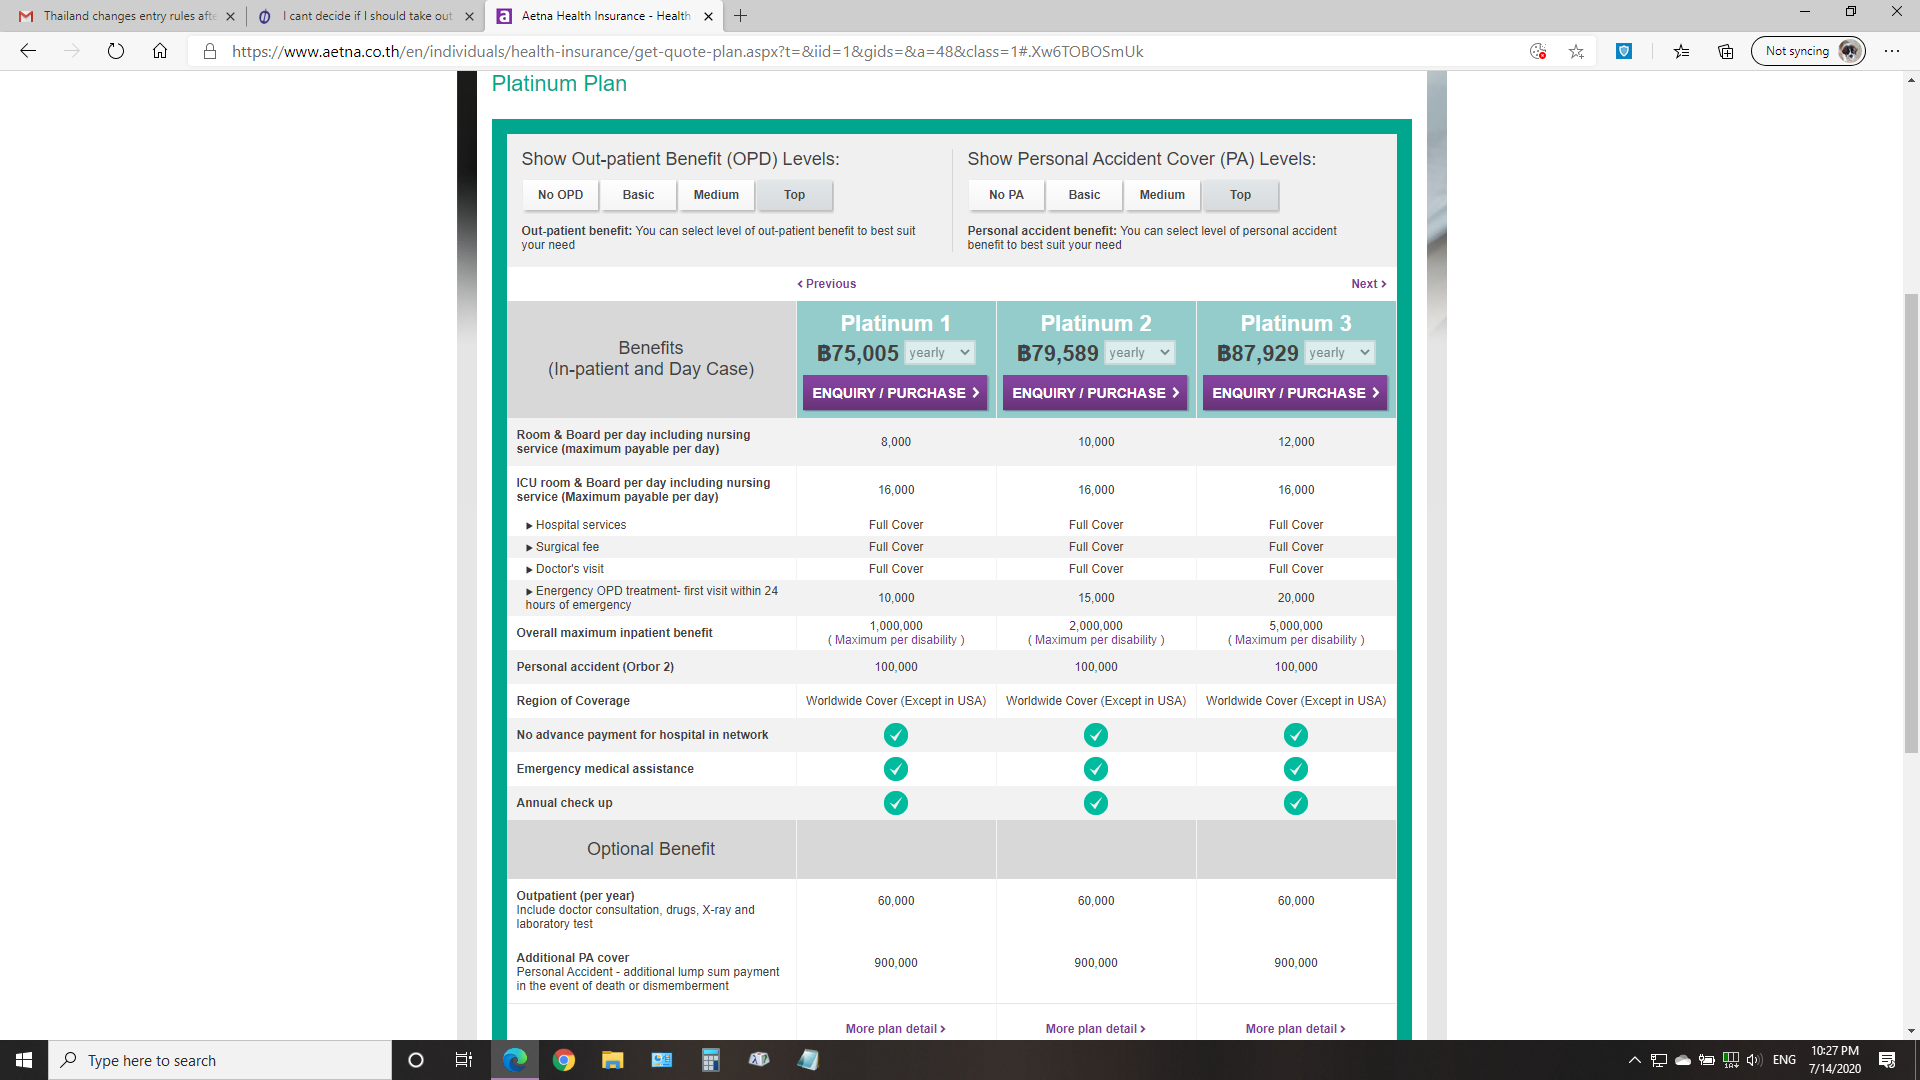Click Enquiry / Purchase for Platinum 1
The image size is (1920, 1080).
895,393
